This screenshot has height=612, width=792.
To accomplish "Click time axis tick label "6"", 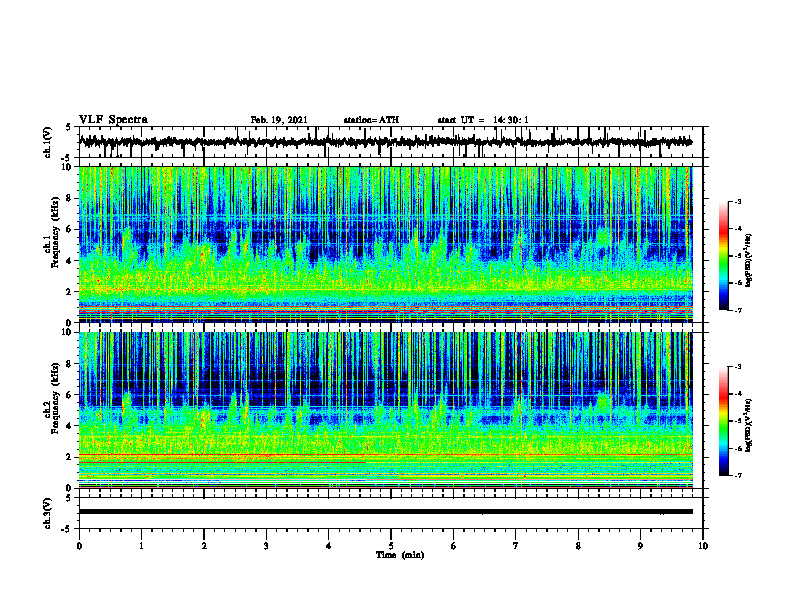I will pos(454,546).
